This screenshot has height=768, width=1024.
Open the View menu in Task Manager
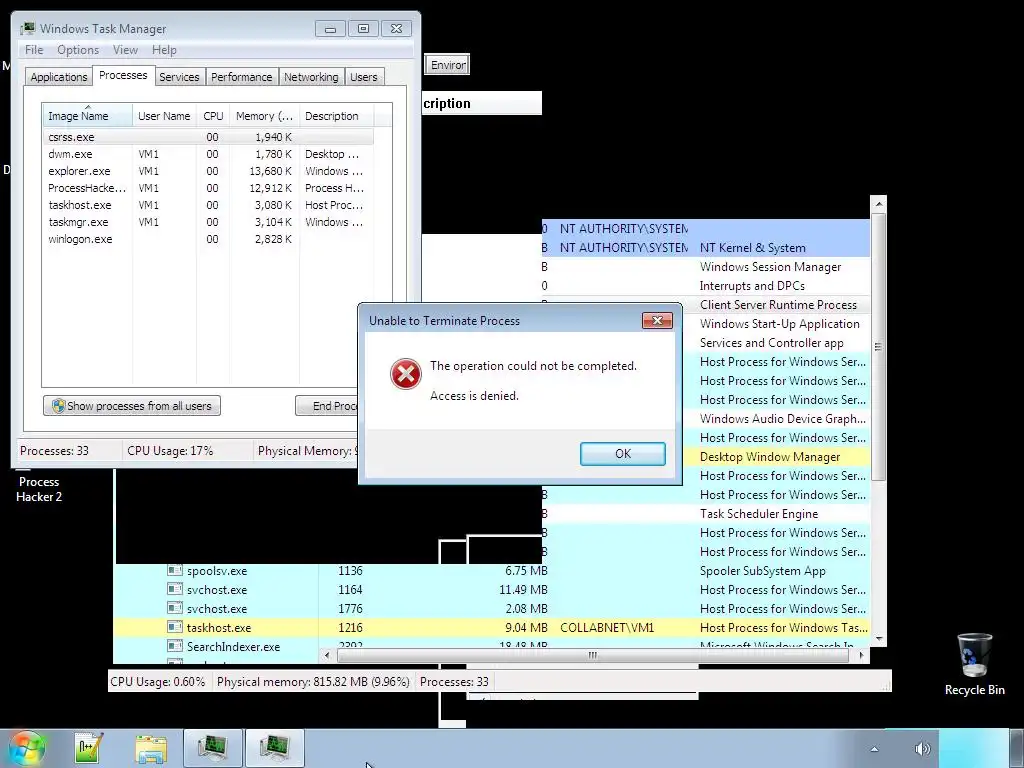tap(125, 50)
